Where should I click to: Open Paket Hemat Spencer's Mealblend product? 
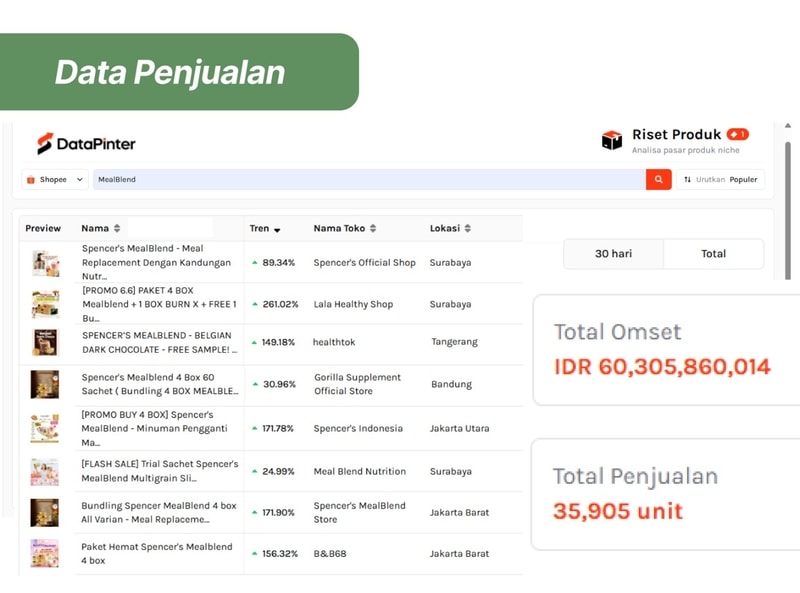tap(157, 553)
